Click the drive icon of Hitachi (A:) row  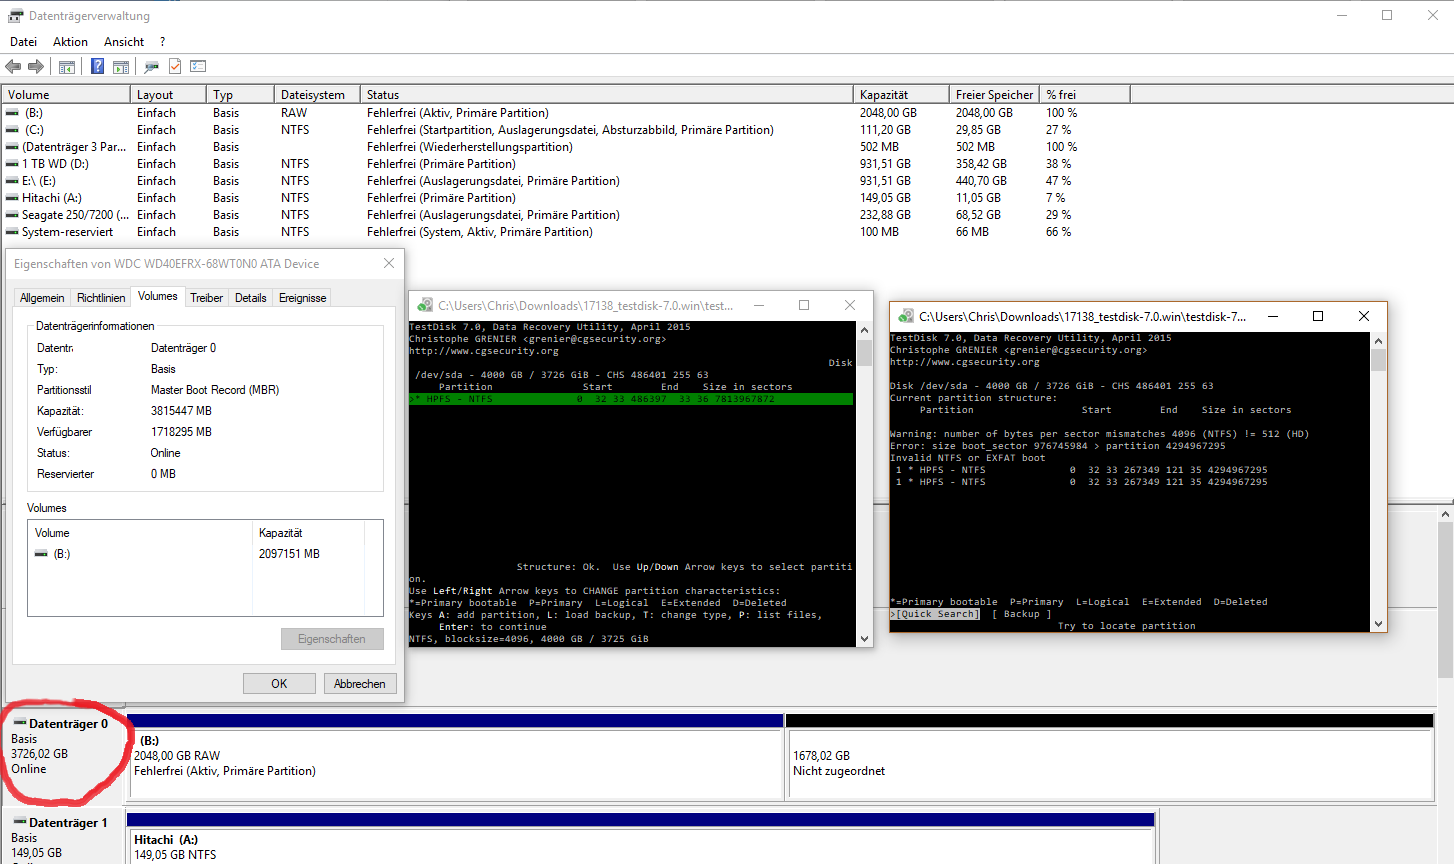12,198
